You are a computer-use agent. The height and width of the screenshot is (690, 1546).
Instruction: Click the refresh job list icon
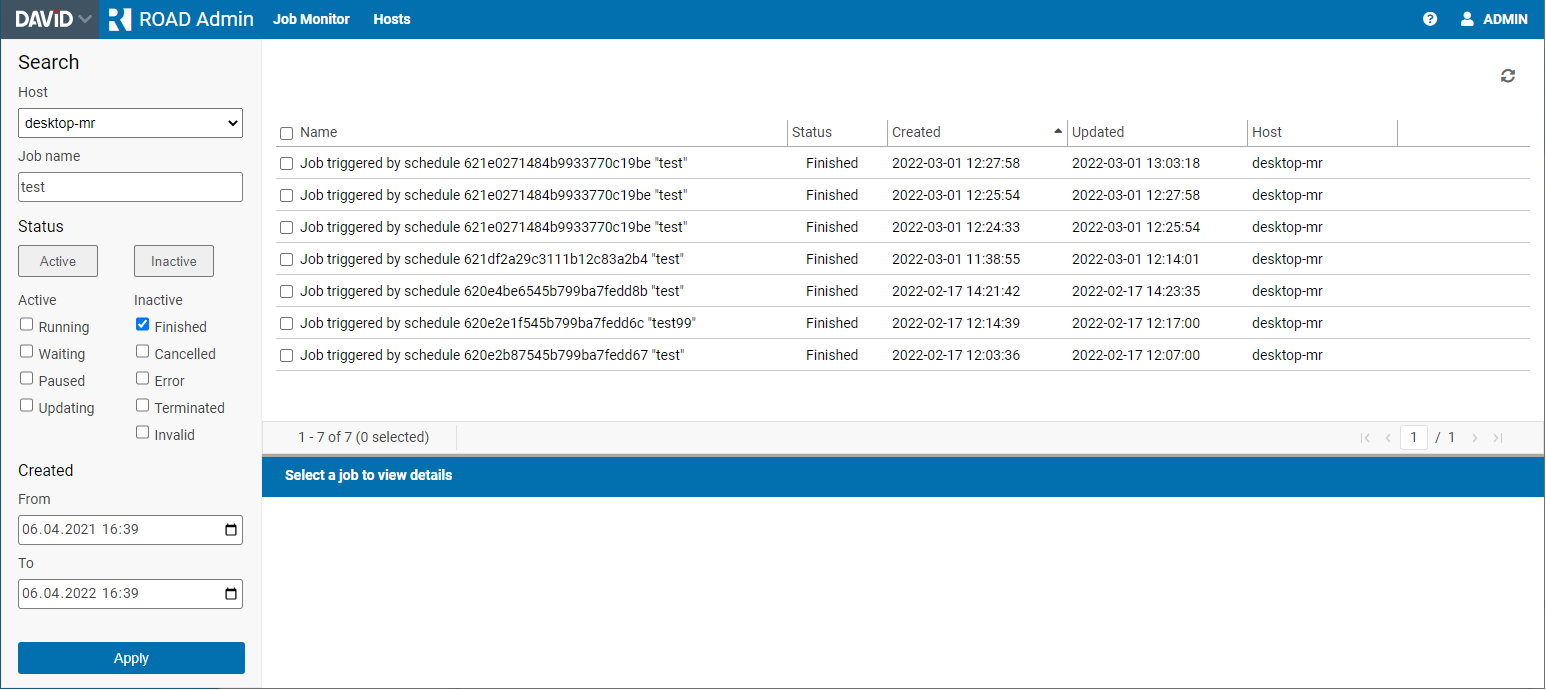pos(1507,76)
